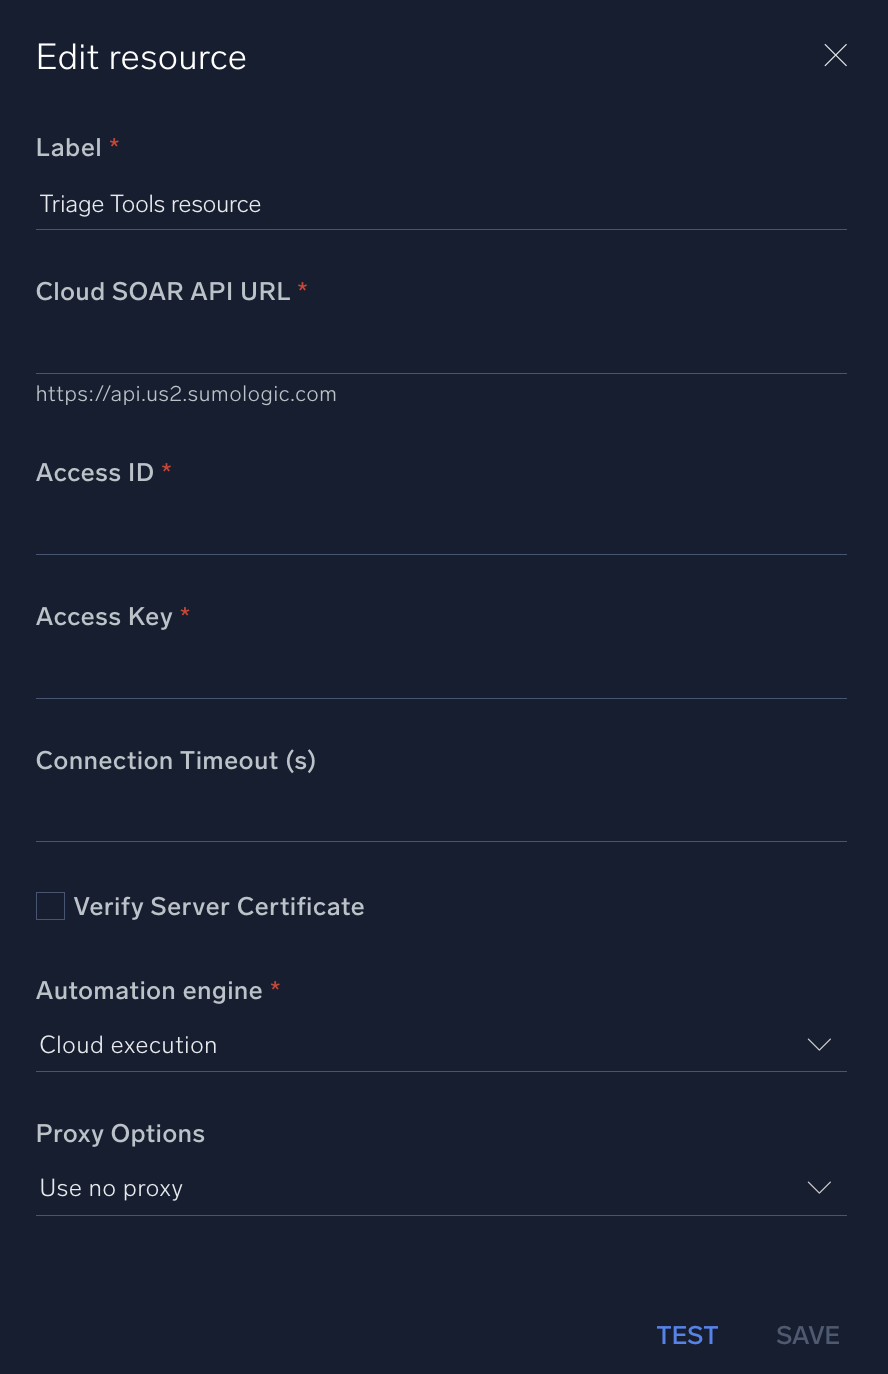The image size is (888, 1374).
Task: Select the Edit resource dialog title
Action: pos(141,57)
